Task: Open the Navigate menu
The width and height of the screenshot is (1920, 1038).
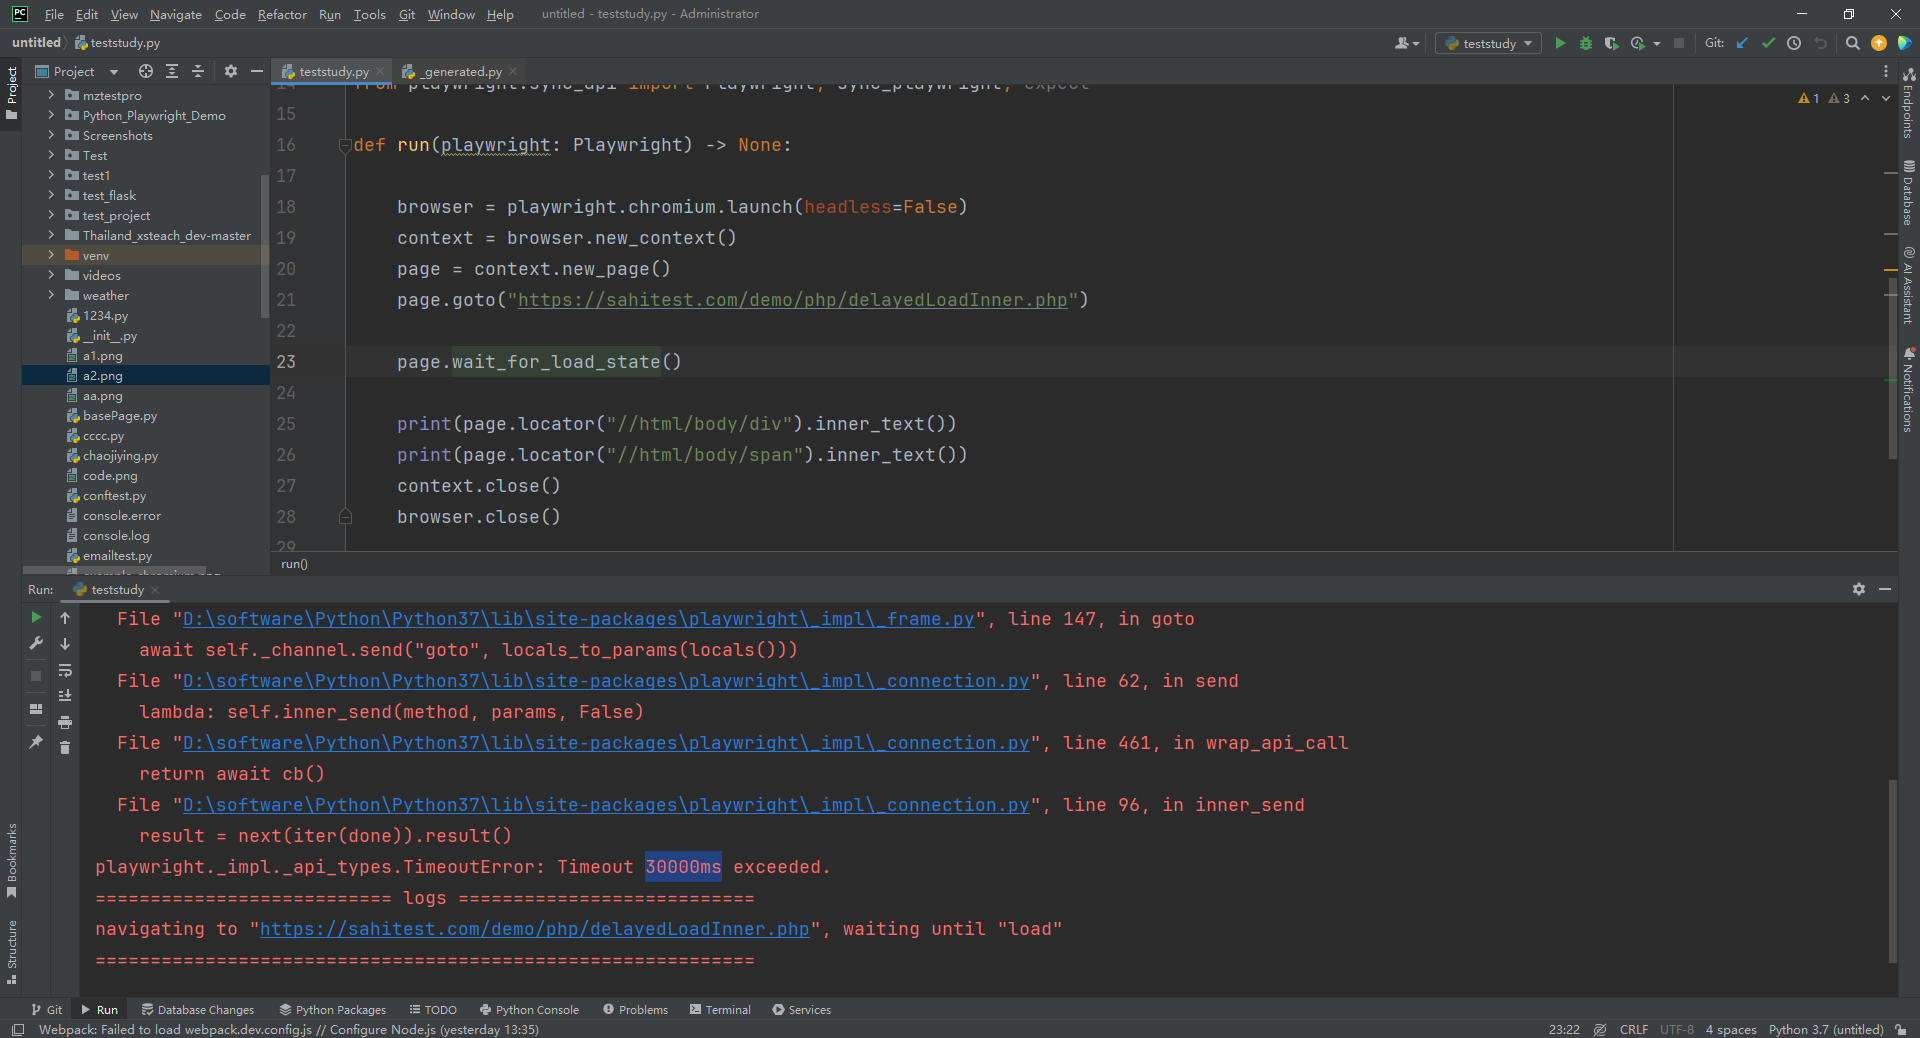Action: pyautogui.click(x=175, y=14)
